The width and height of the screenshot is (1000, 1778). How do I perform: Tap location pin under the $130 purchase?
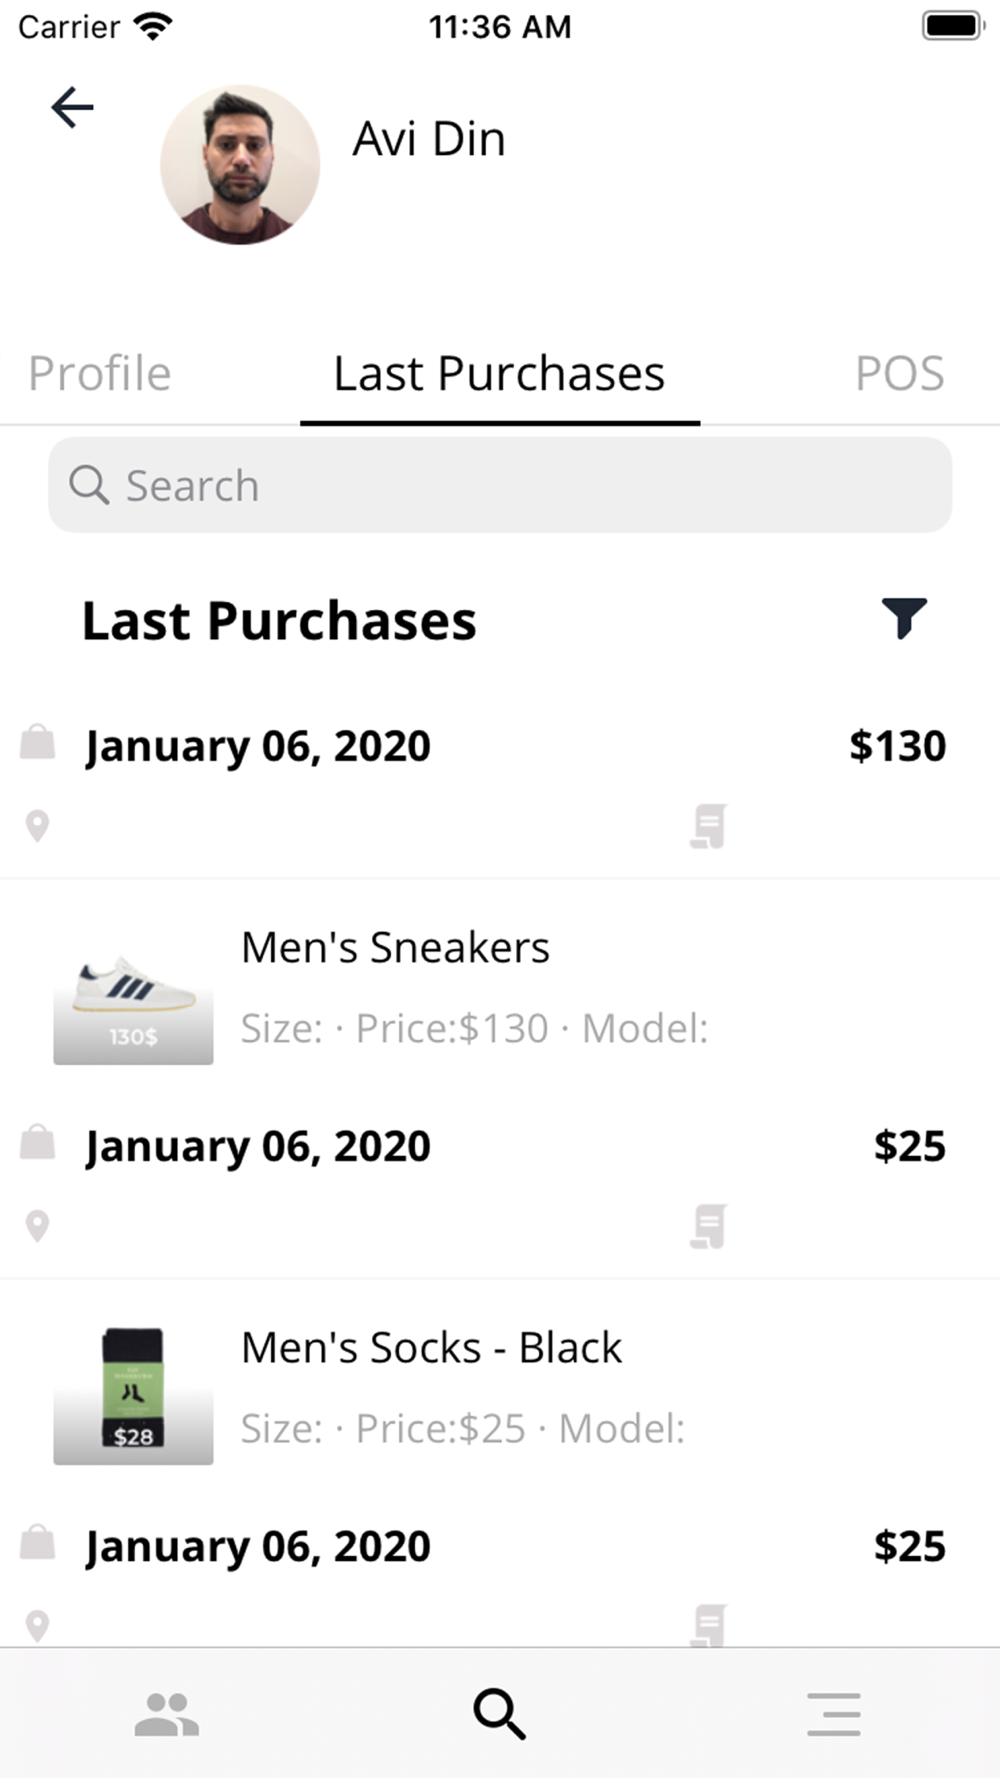point(37,826)
